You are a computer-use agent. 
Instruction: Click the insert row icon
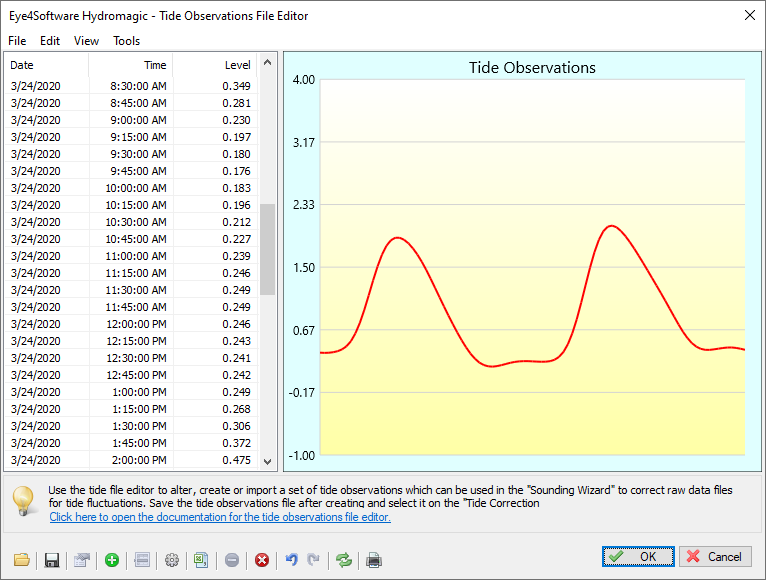tap(142, 559)
